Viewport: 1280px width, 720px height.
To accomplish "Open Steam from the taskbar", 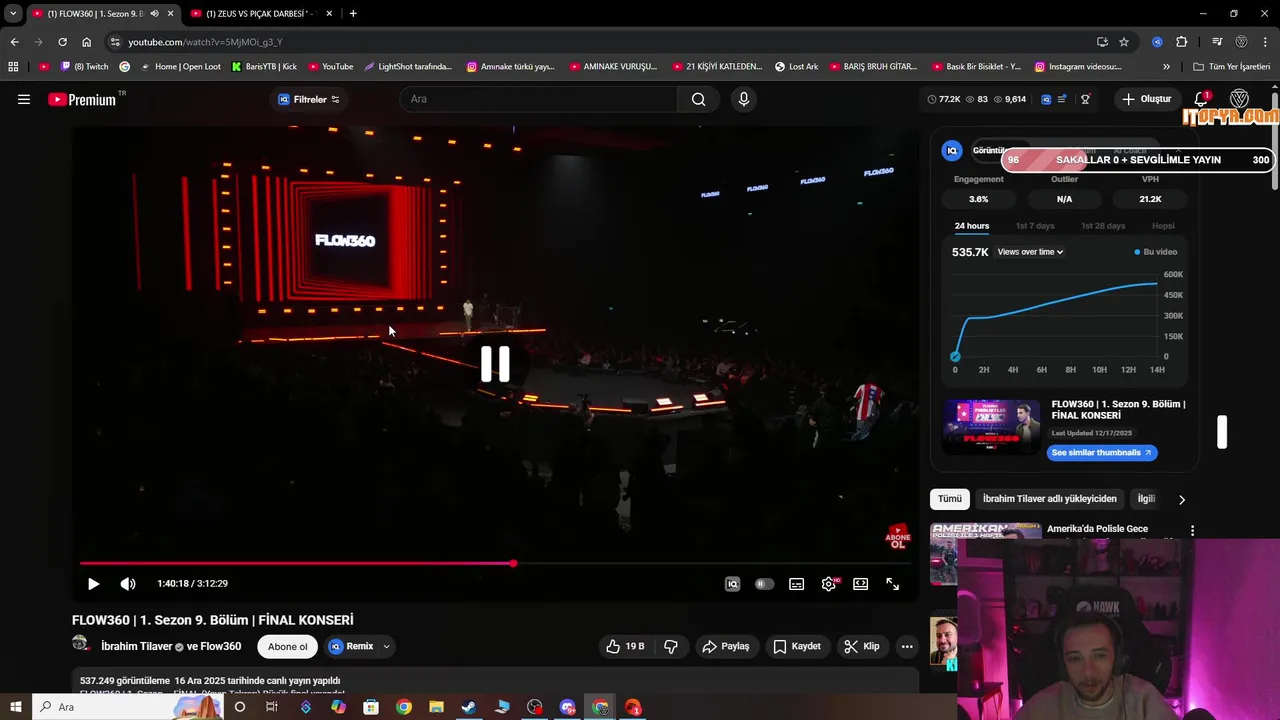I will click(x=469, y=707).
